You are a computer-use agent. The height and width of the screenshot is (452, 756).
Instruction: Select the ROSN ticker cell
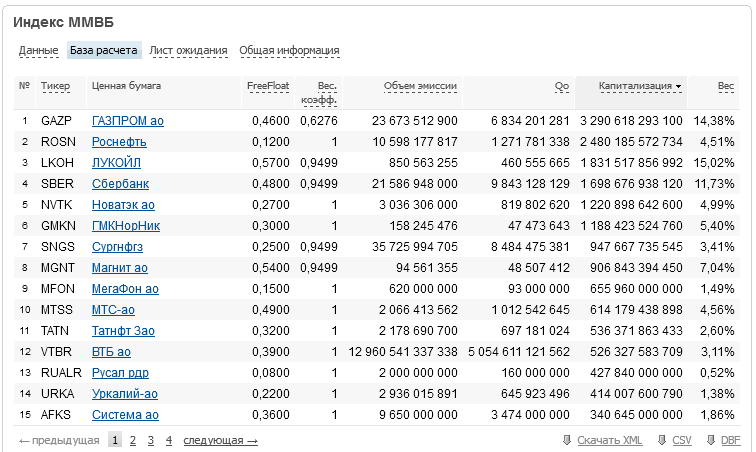58,142
